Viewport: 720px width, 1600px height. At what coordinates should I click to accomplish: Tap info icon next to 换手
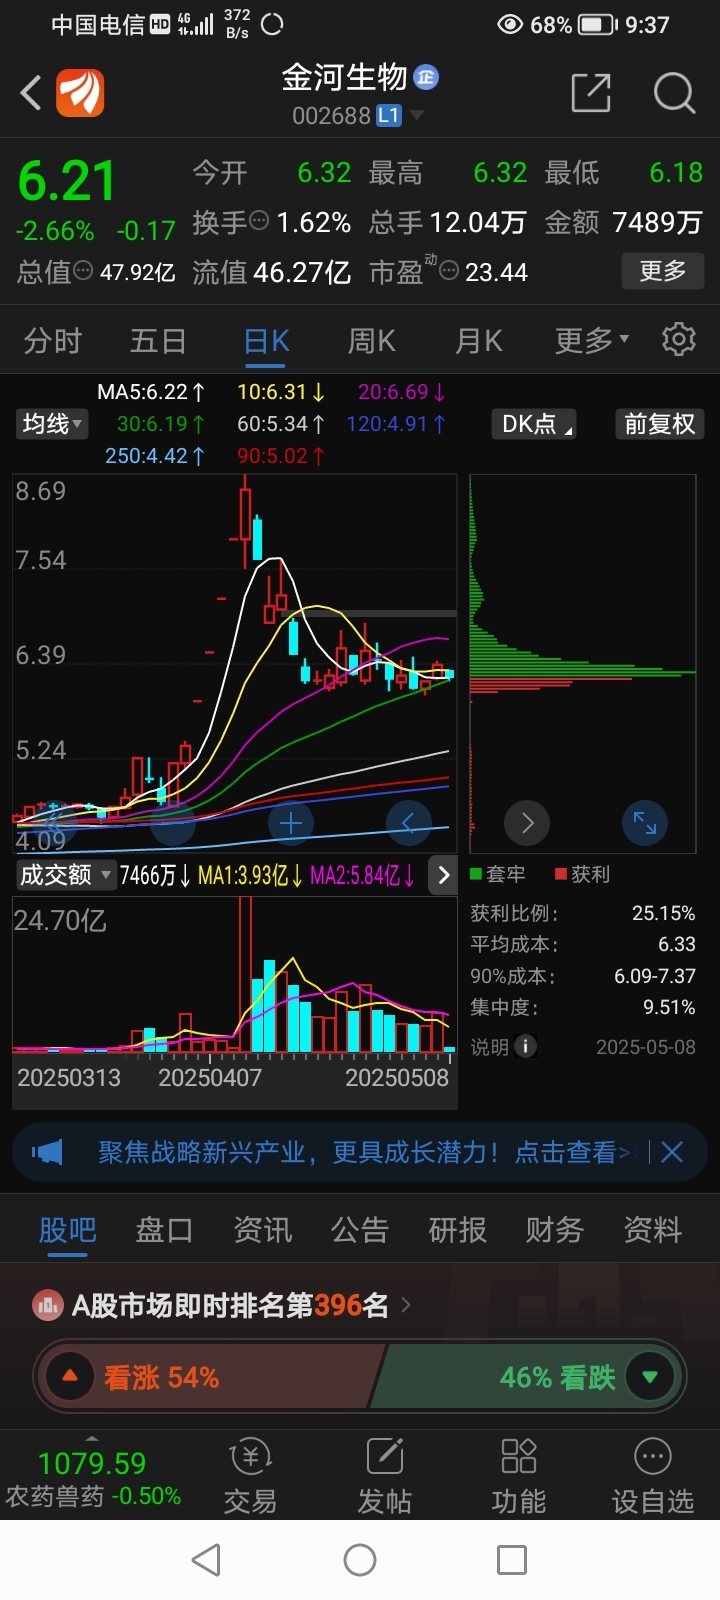[x=258, y=221]
